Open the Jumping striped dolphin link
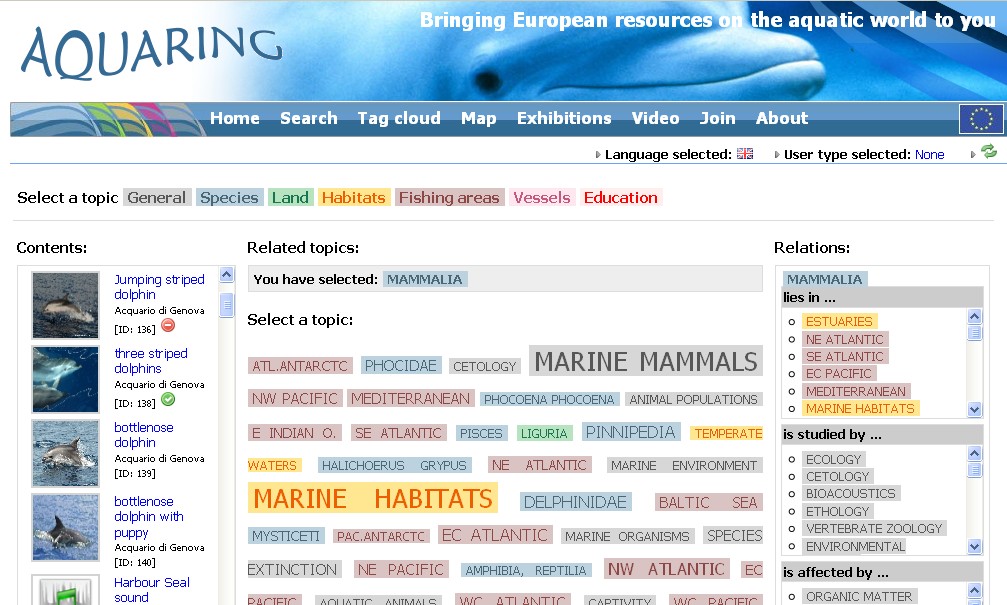This screenshot has height=605, width=1007. 159,287
